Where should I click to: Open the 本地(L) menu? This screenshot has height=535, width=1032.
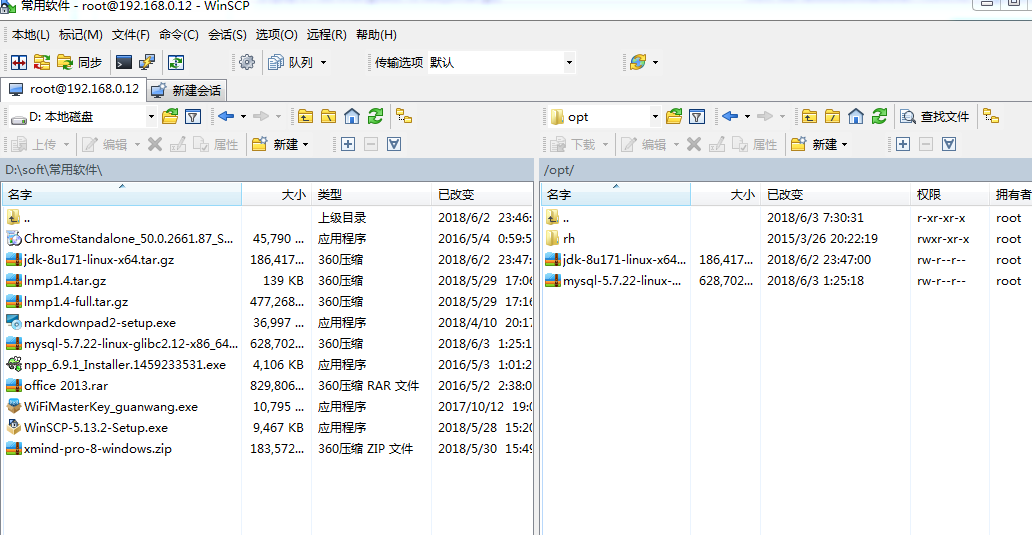click(x=30, y=35)
